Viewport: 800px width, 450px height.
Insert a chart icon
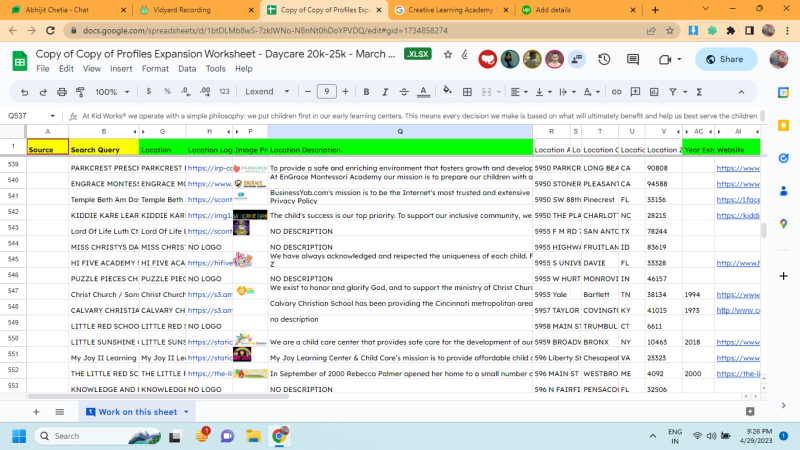654,92
